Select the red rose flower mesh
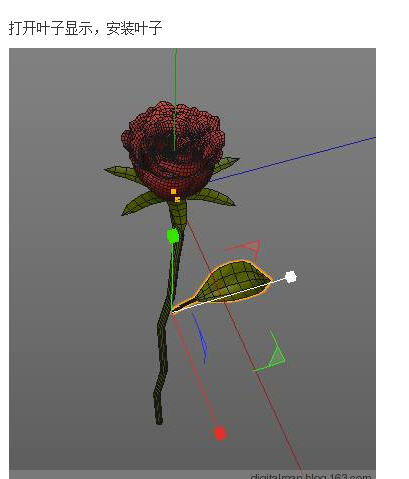Image resolution: width=409 pixels, height=479 pixels. [173, 150]
